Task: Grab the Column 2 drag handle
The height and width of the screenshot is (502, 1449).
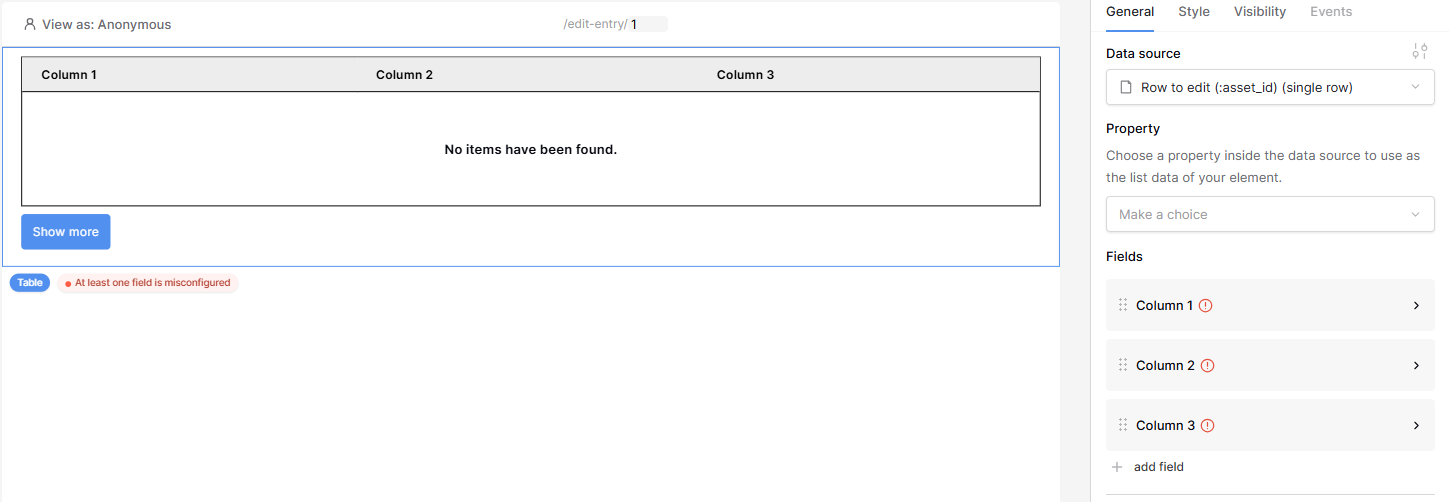Action: pyautogui.click(x=1123, y=365)
